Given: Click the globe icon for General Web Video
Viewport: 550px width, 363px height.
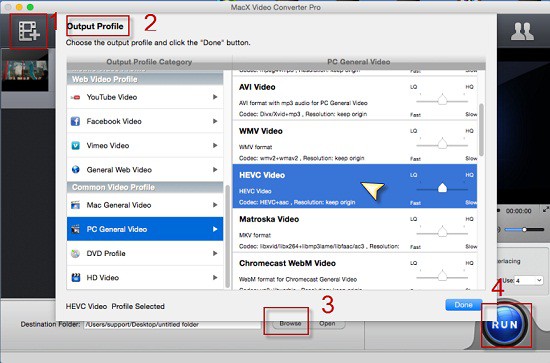Looking at the screenshot, I should (x=75, y=170).
